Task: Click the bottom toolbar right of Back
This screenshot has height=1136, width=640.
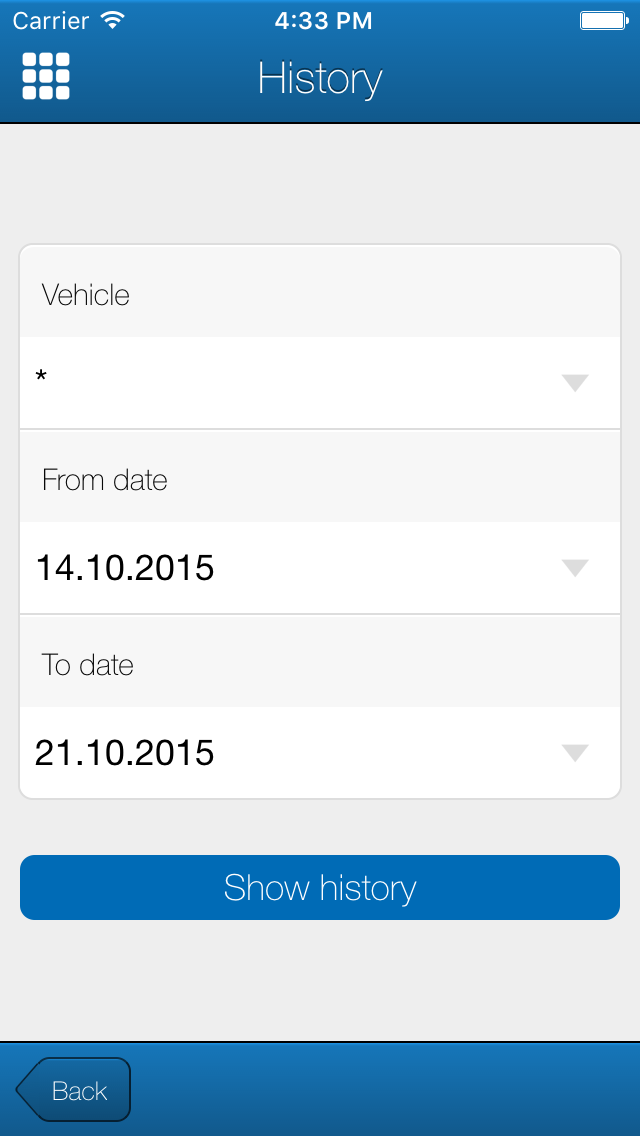Action: (x=400, y=1090)
